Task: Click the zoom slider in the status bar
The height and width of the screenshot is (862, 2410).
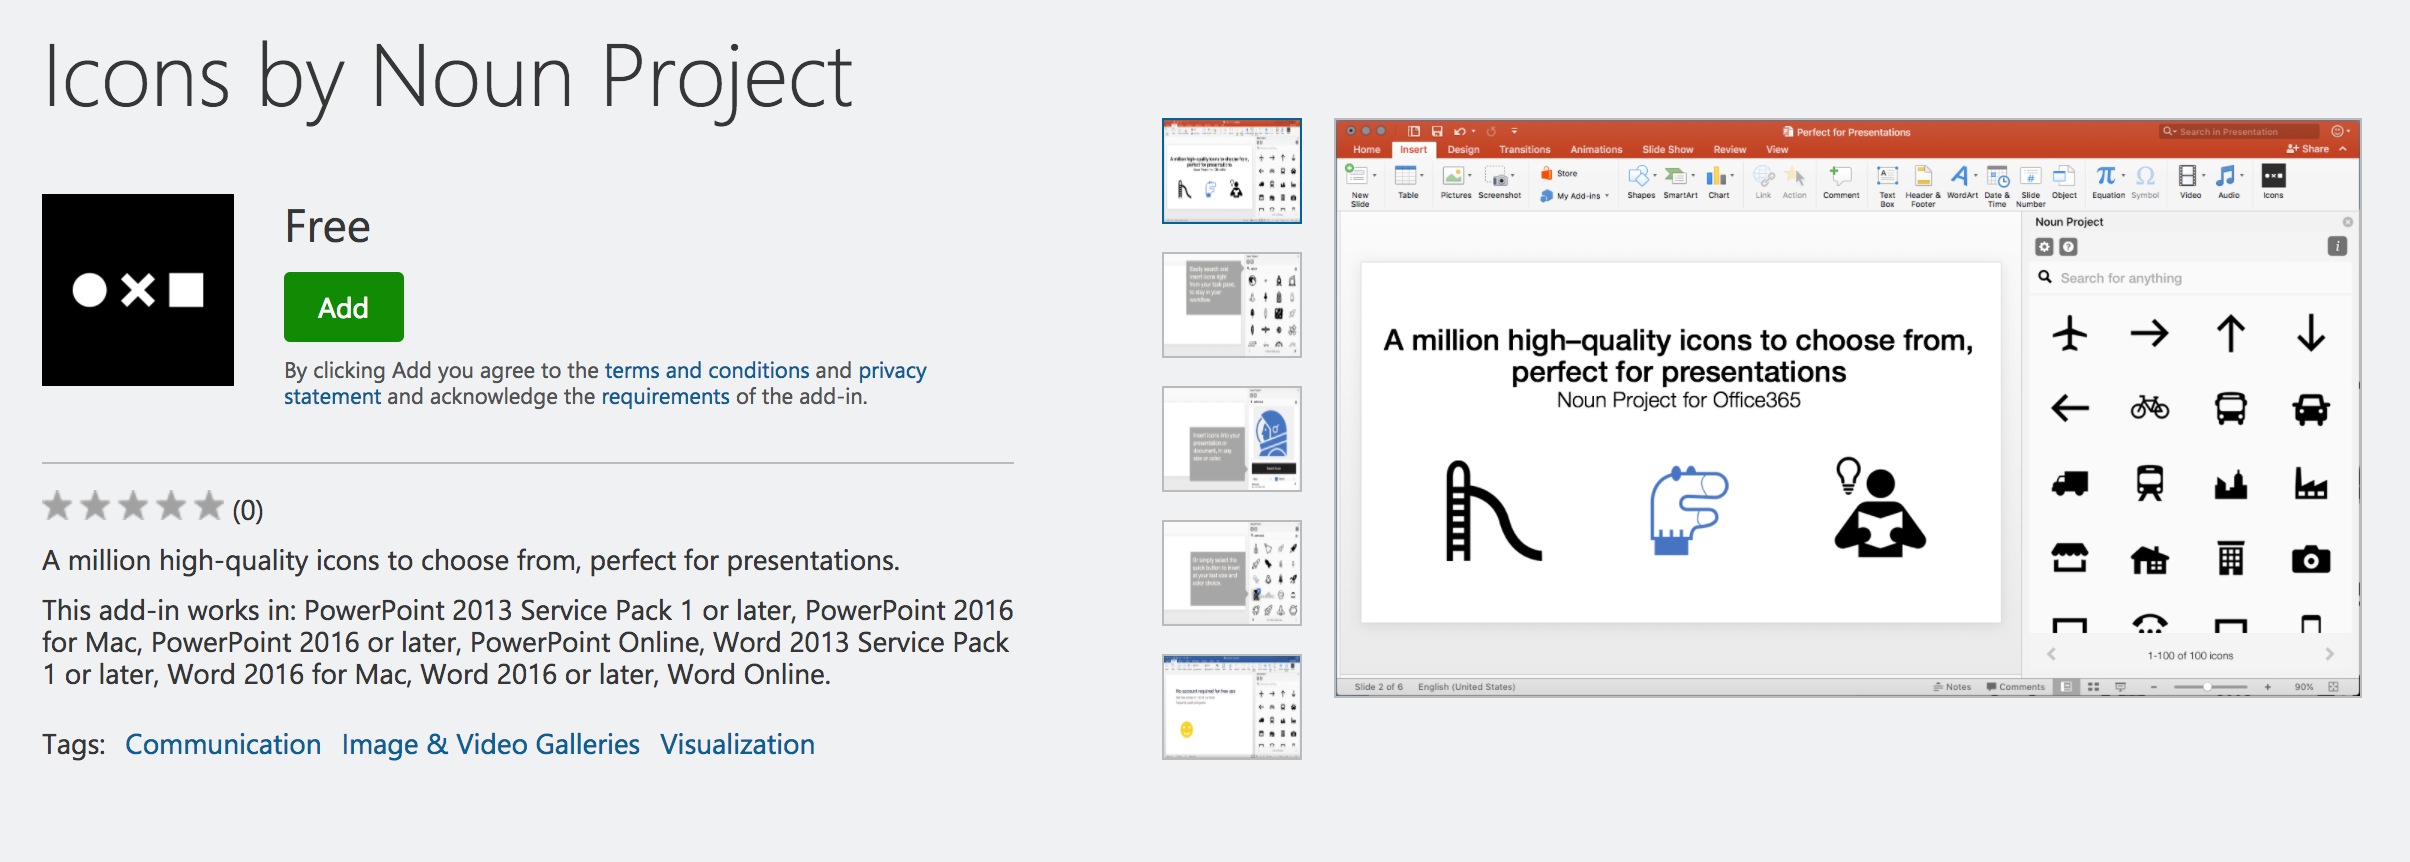Action: coord(2210,687)
